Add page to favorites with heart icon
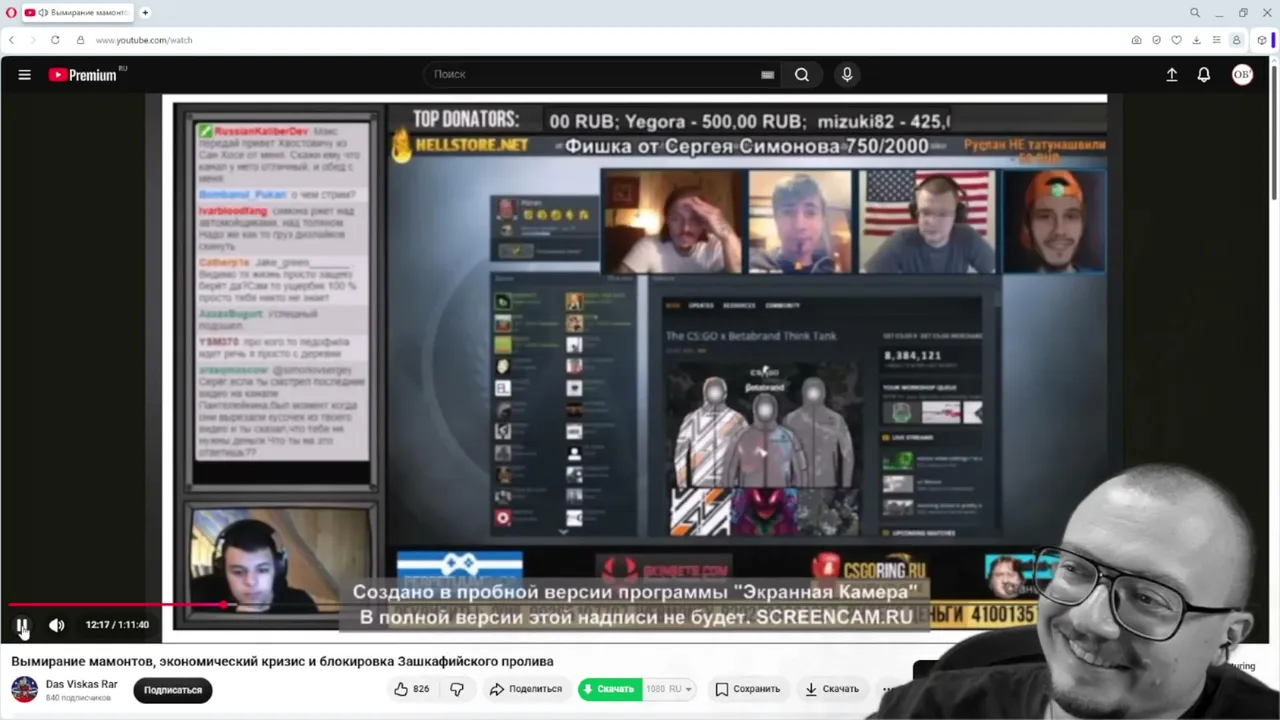 pos(1176,40)
